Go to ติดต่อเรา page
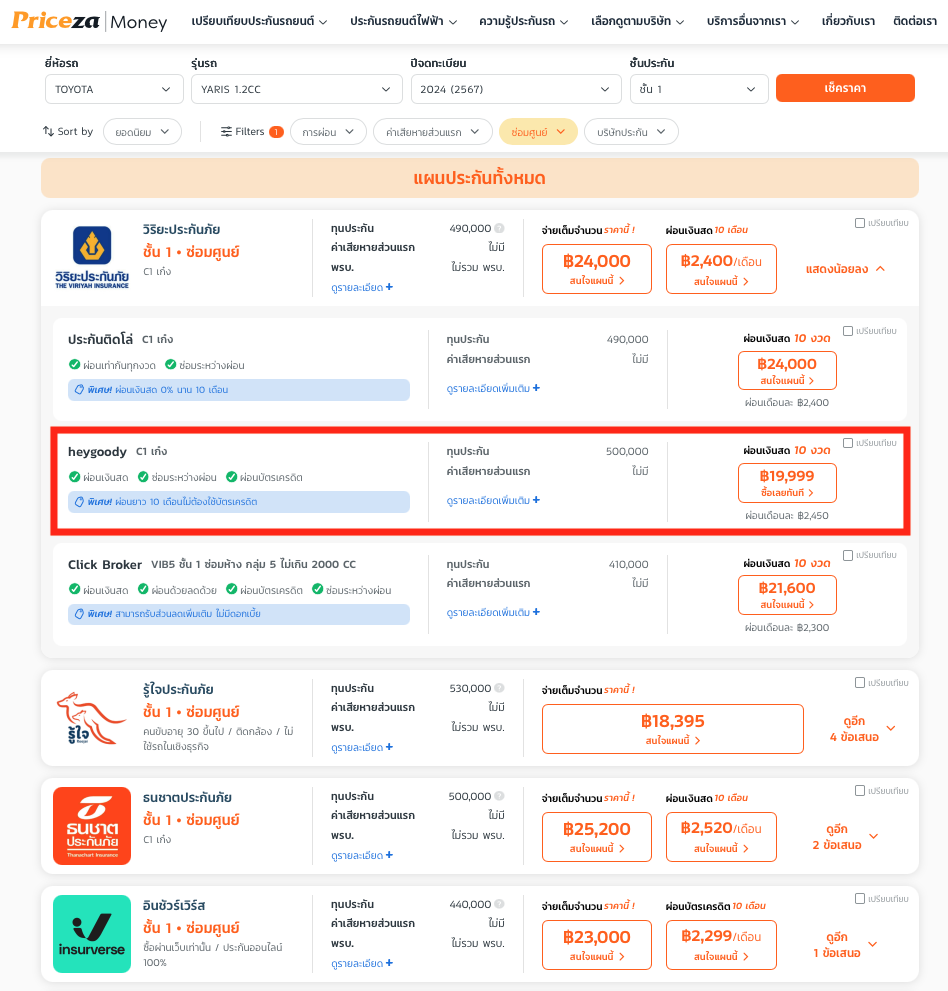The width and height of the screenshot is (948, 991). [915, 21]
